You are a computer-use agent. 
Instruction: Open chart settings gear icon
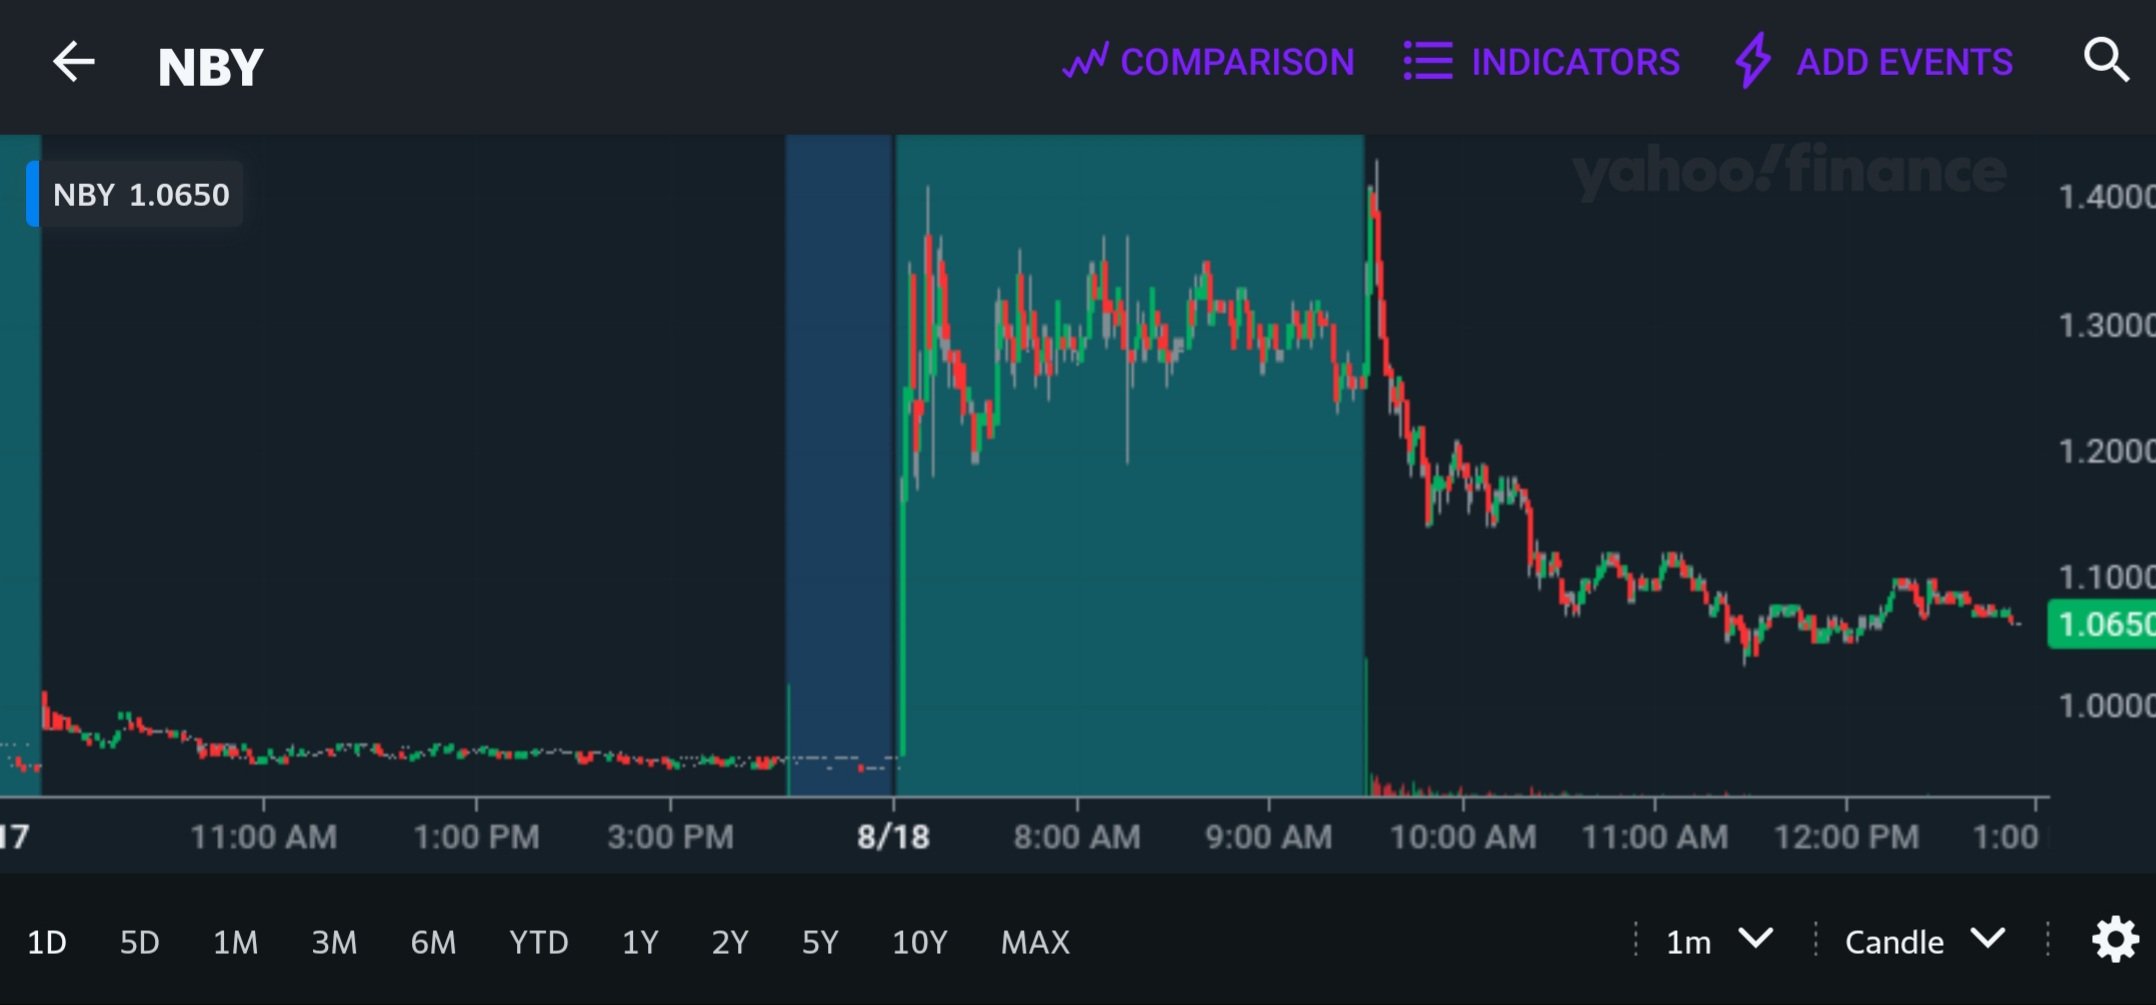pos(2116,940)
